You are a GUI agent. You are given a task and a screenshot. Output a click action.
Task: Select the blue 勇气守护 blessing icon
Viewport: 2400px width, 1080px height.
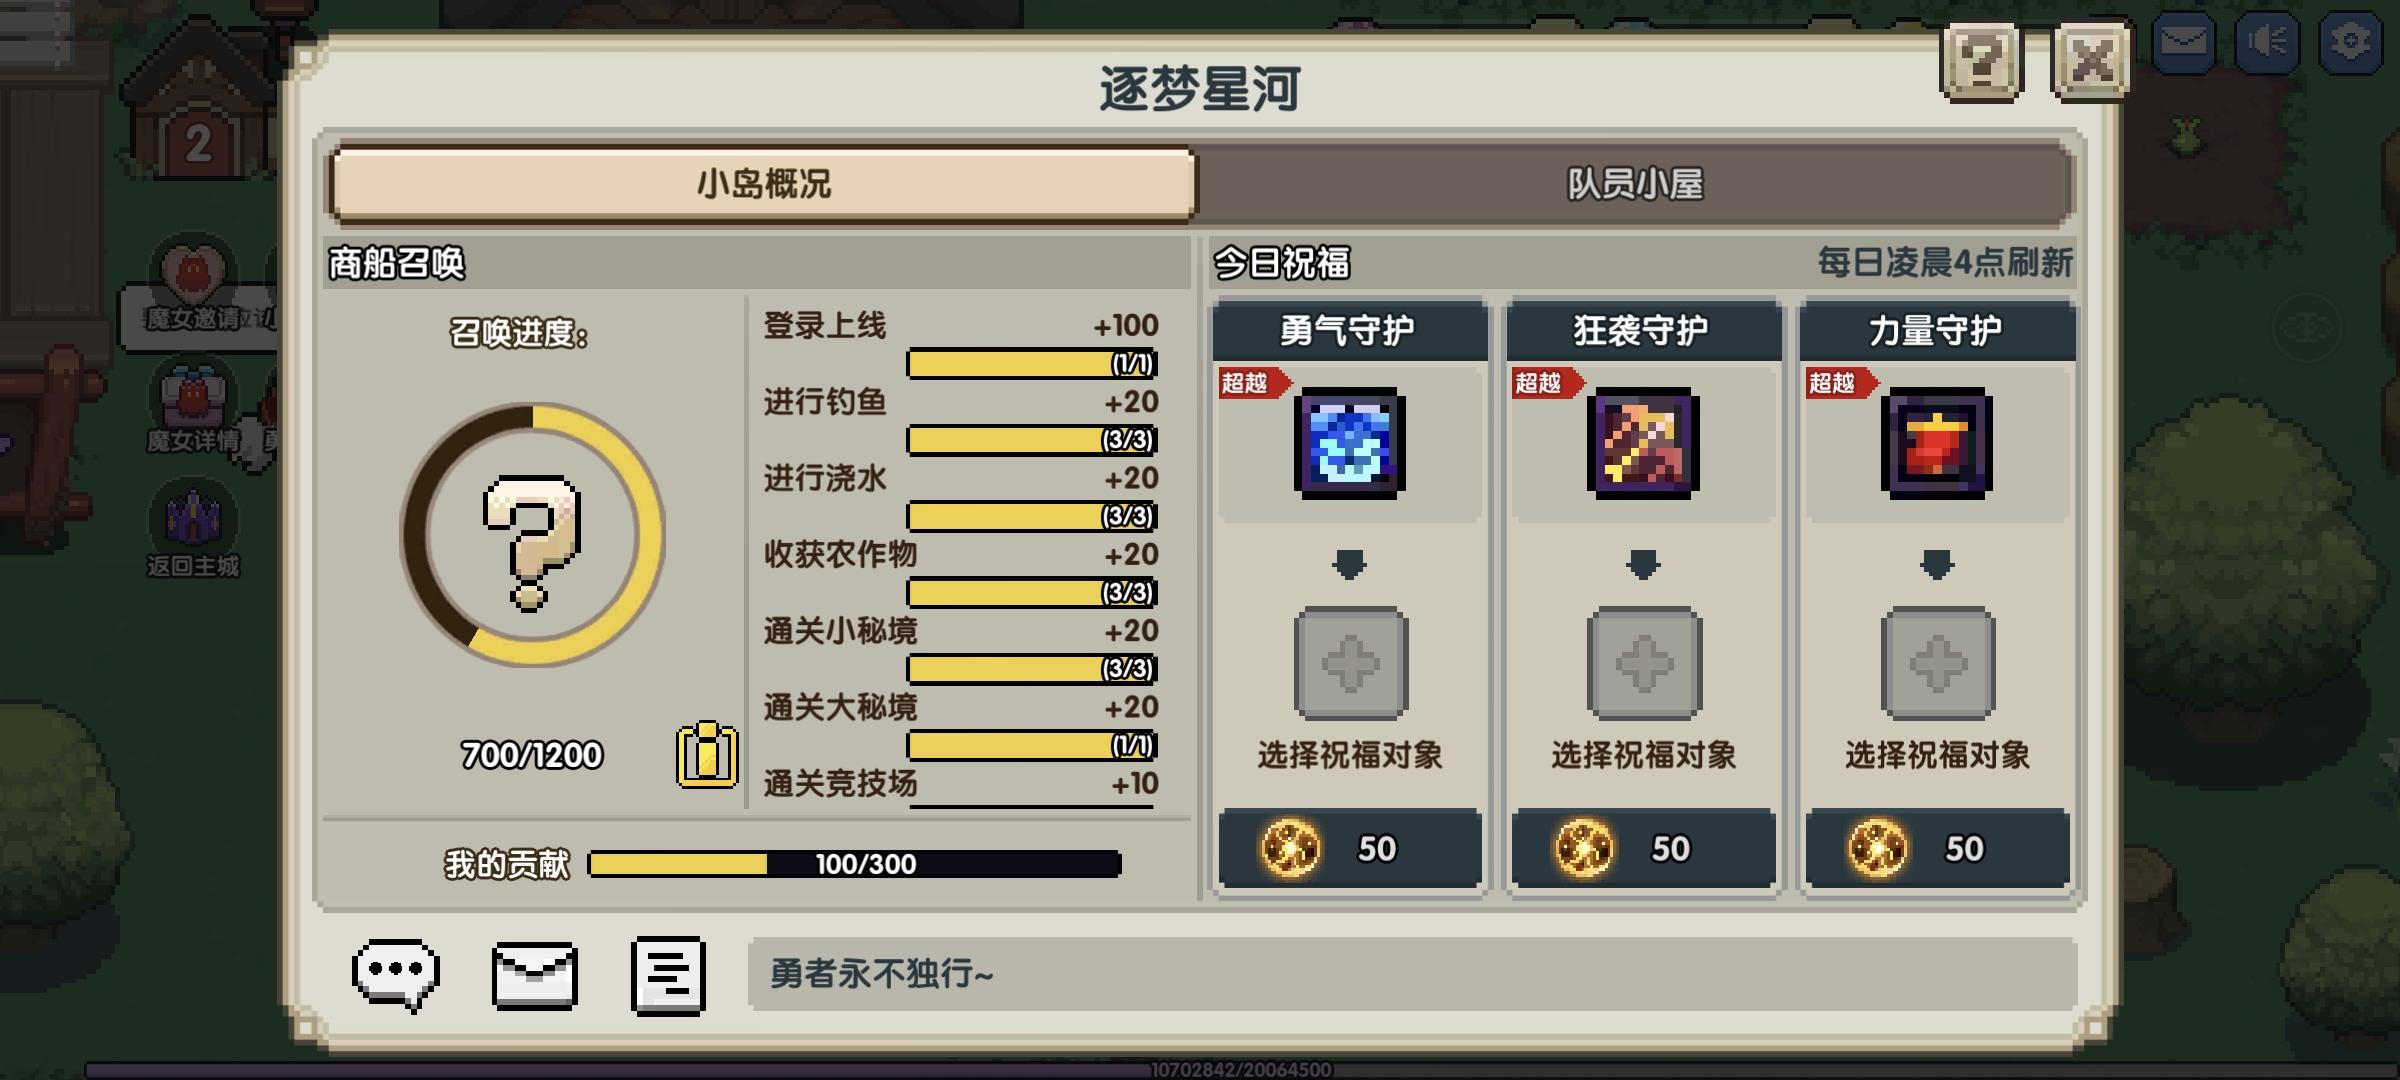1349,443
